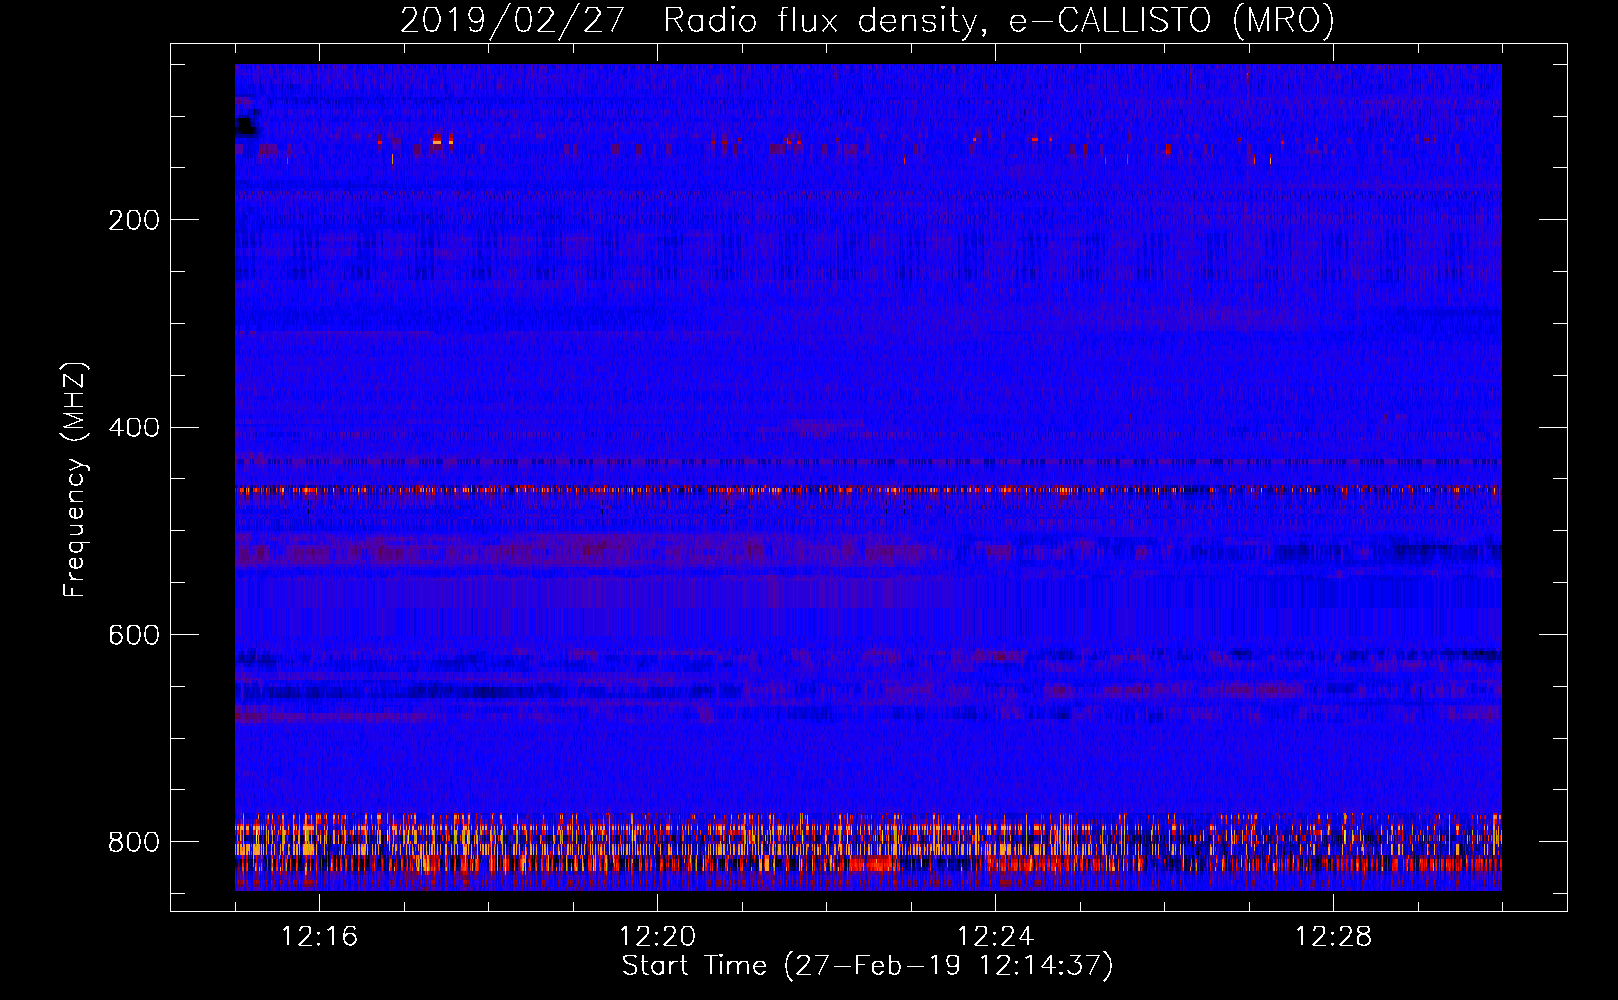
Task: Click the '800' frequency tick label
Action: [134, 843]
